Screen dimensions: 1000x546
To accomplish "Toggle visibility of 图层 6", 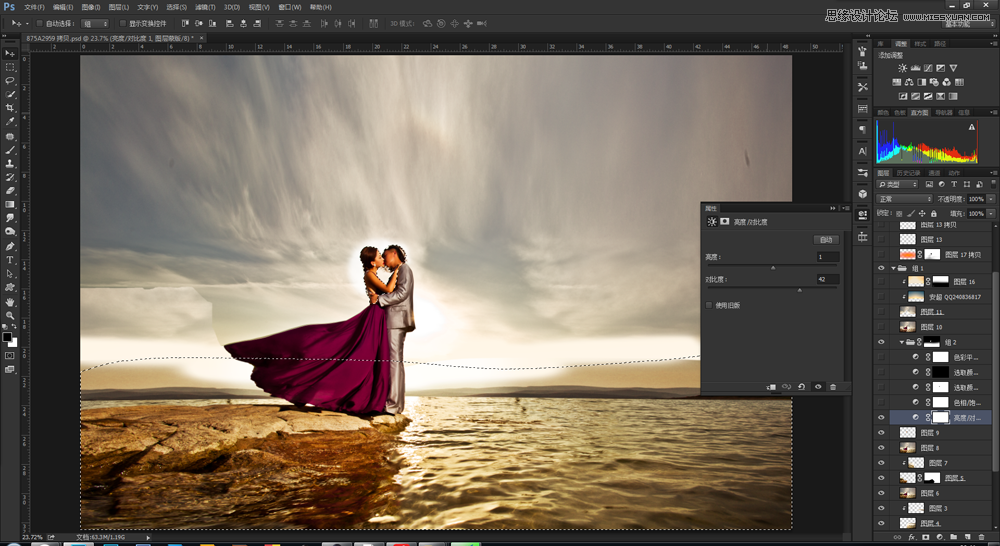I will click(881, 493).
